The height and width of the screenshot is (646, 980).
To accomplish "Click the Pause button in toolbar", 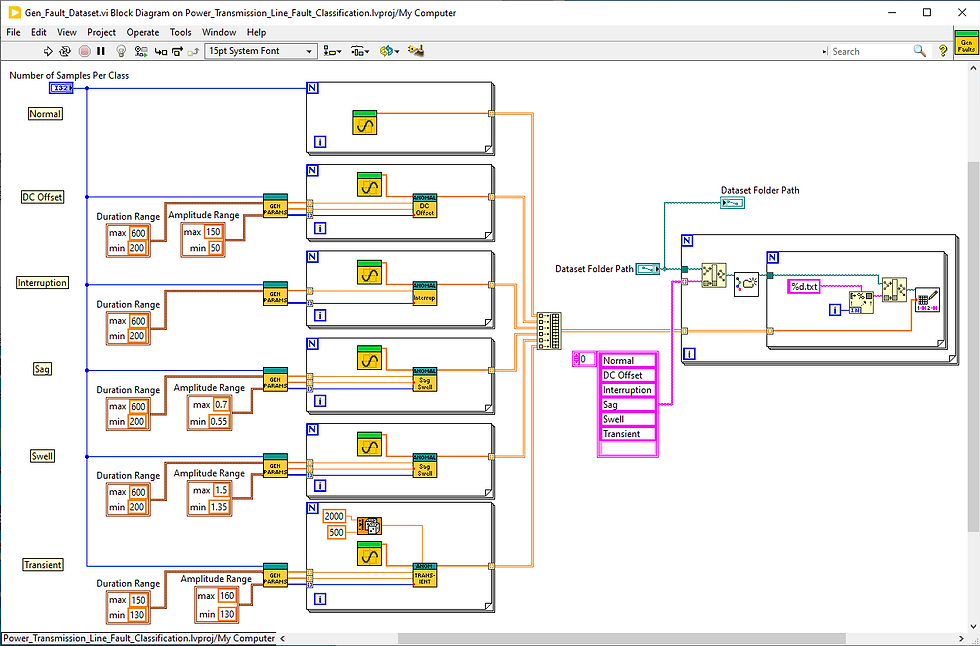I will click(x=101, y=51).
